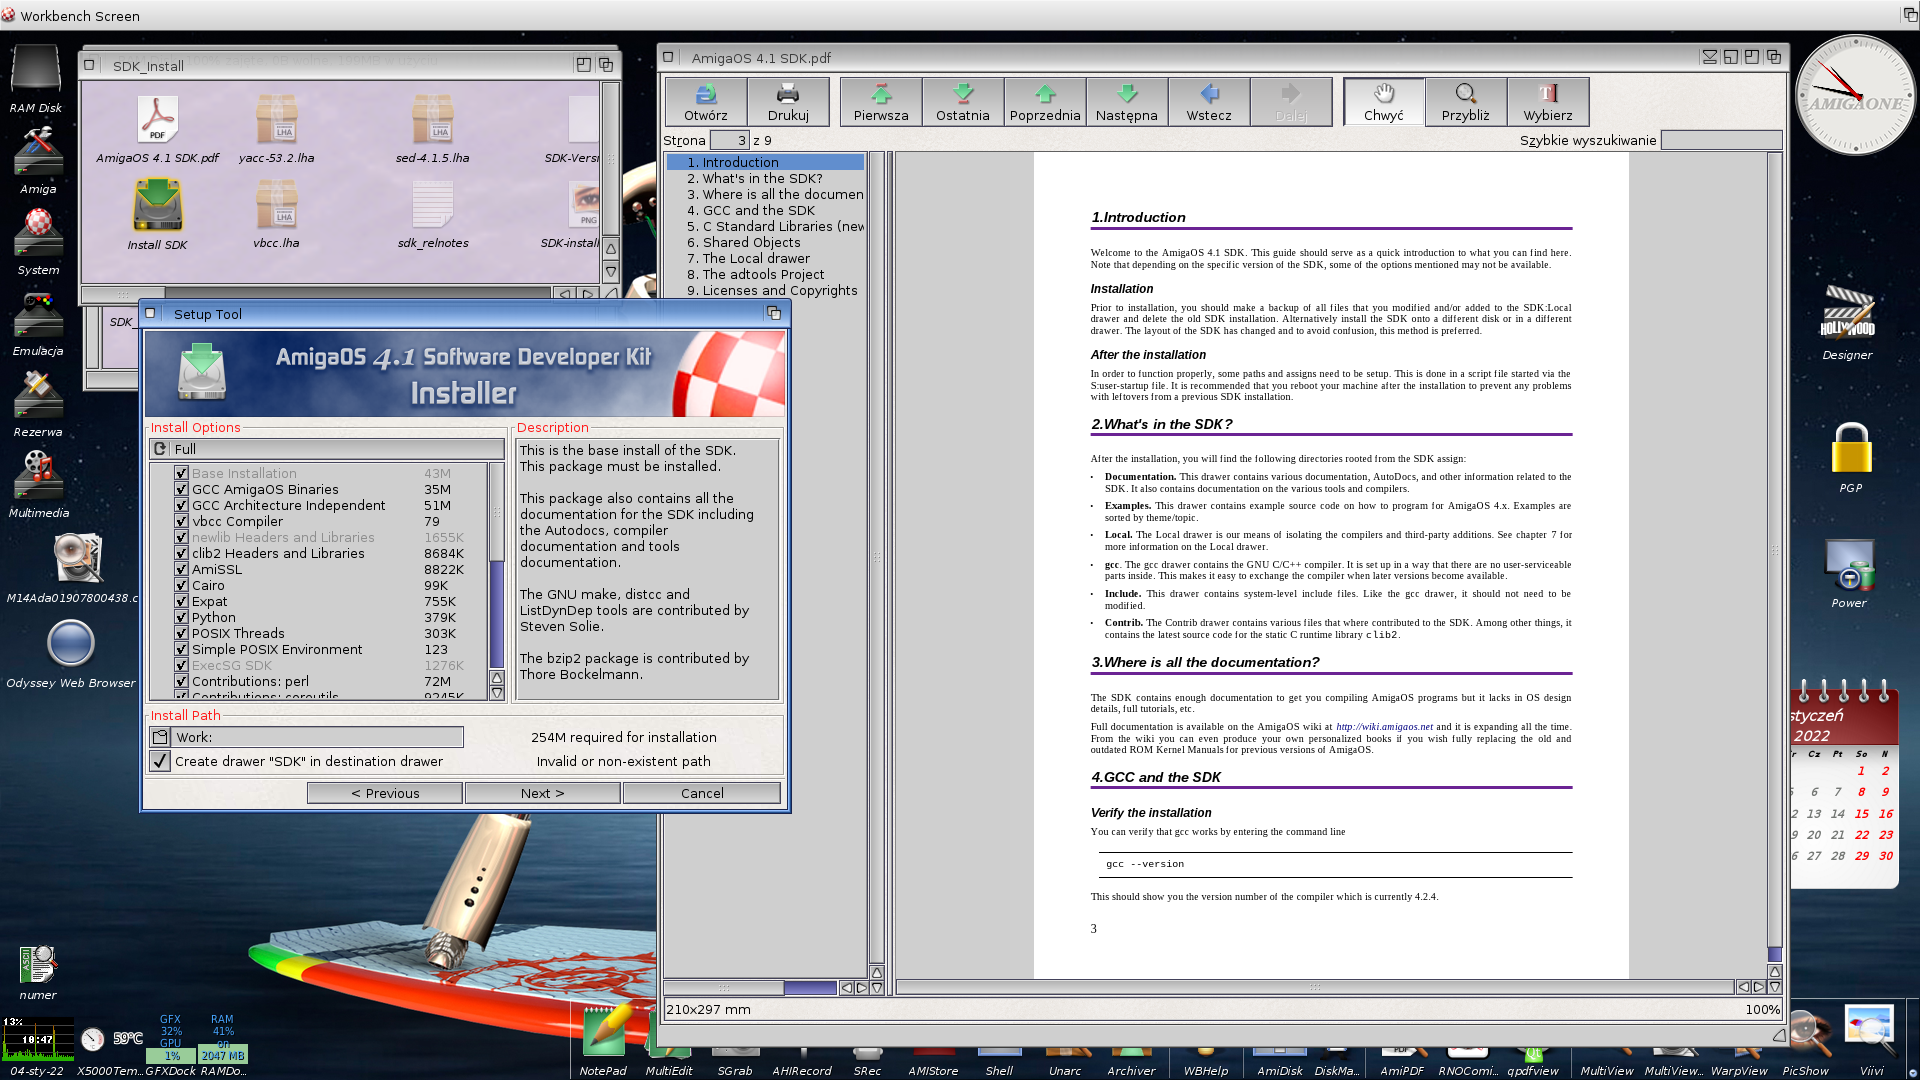The image size is (1920, 1080).
Task: Click Otwórz icon in PDF viewer toolbar
Action: click(x=706, y=102)
